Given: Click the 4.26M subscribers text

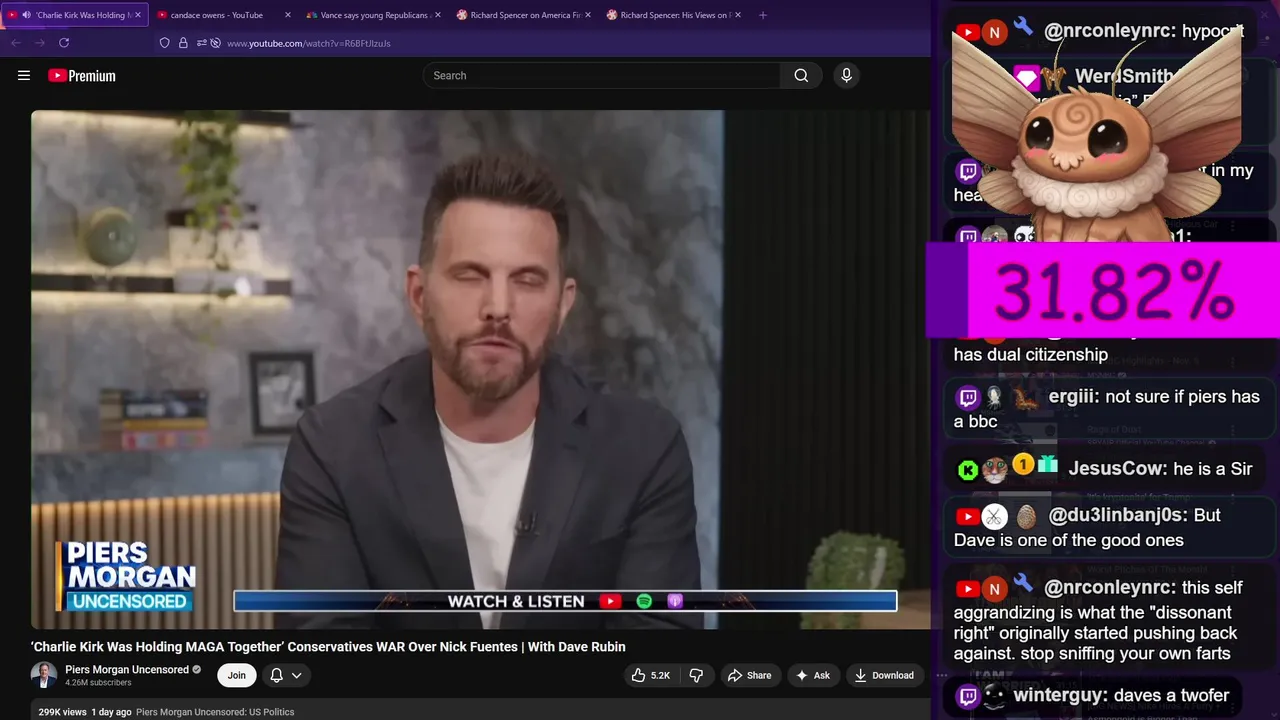Looking at the screenshot, I should click(x=98, y=683).
